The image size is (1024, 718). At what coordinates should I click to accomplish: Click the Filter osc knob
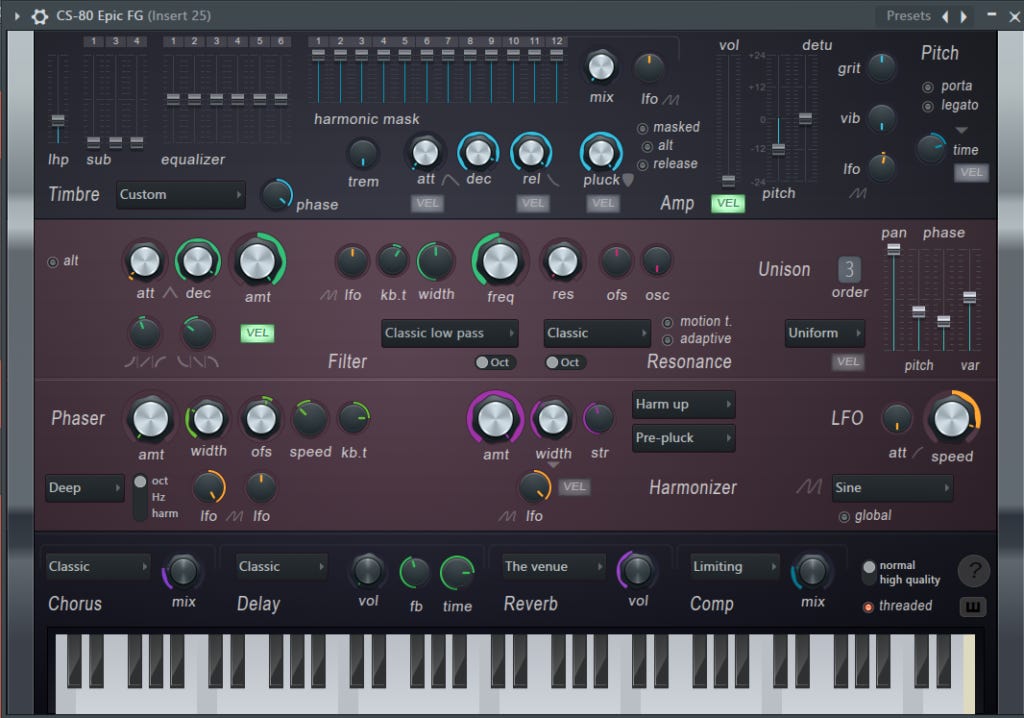pos(656,261)
